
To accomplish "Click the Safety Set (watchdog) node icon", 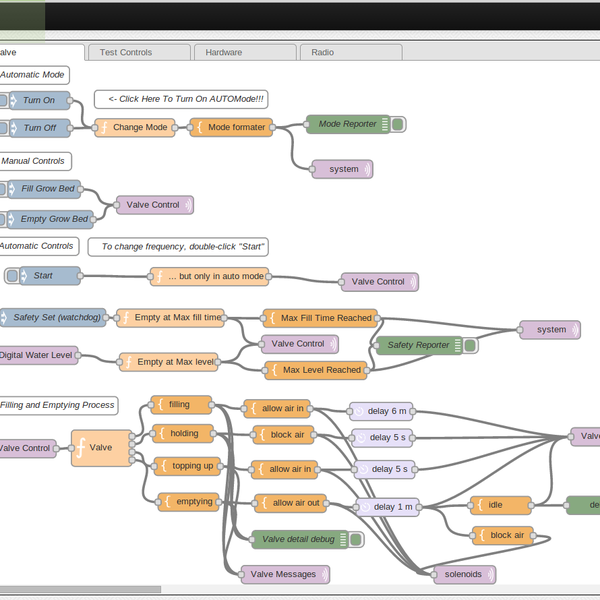I will [x=5, y=318].
